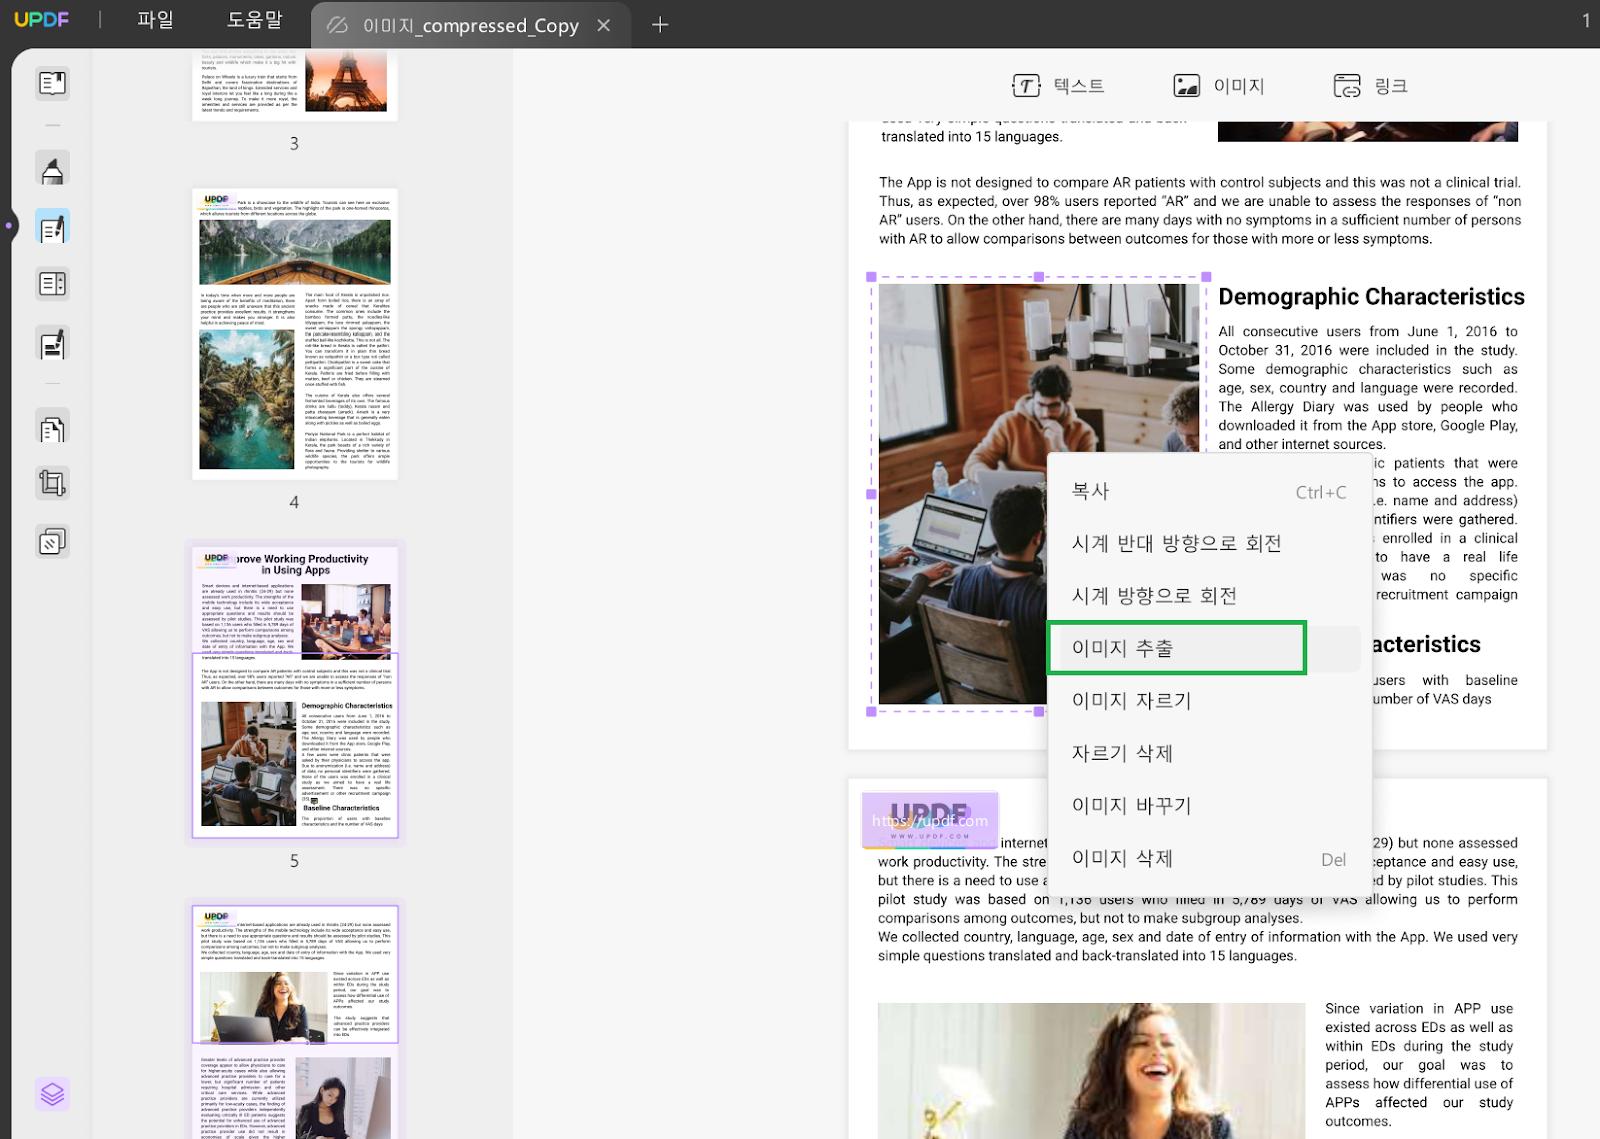Open the 파일 menu
The width and height of the screenshot is (1600, 1139).
[155, 20]
